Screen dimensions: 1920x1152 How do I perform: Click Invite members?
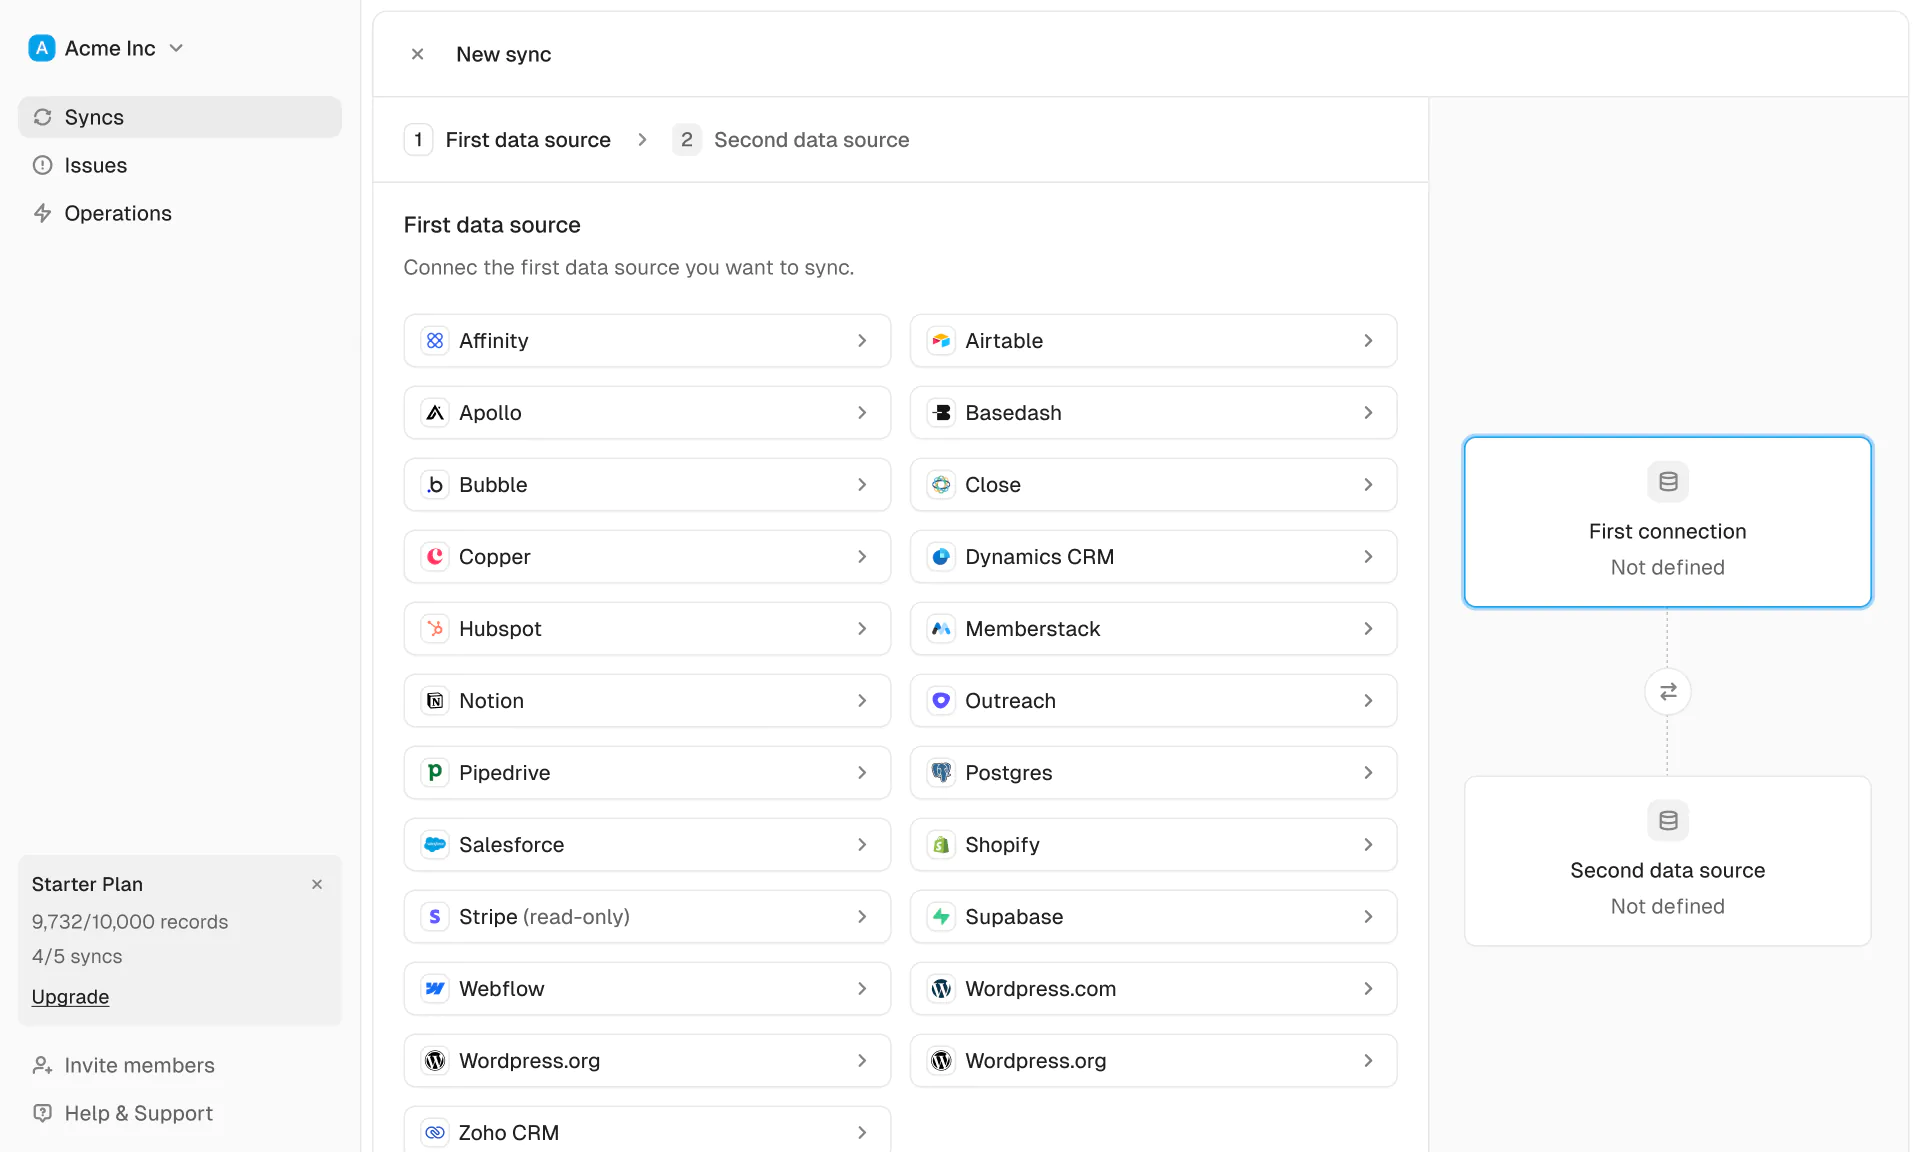[124, 1065]
